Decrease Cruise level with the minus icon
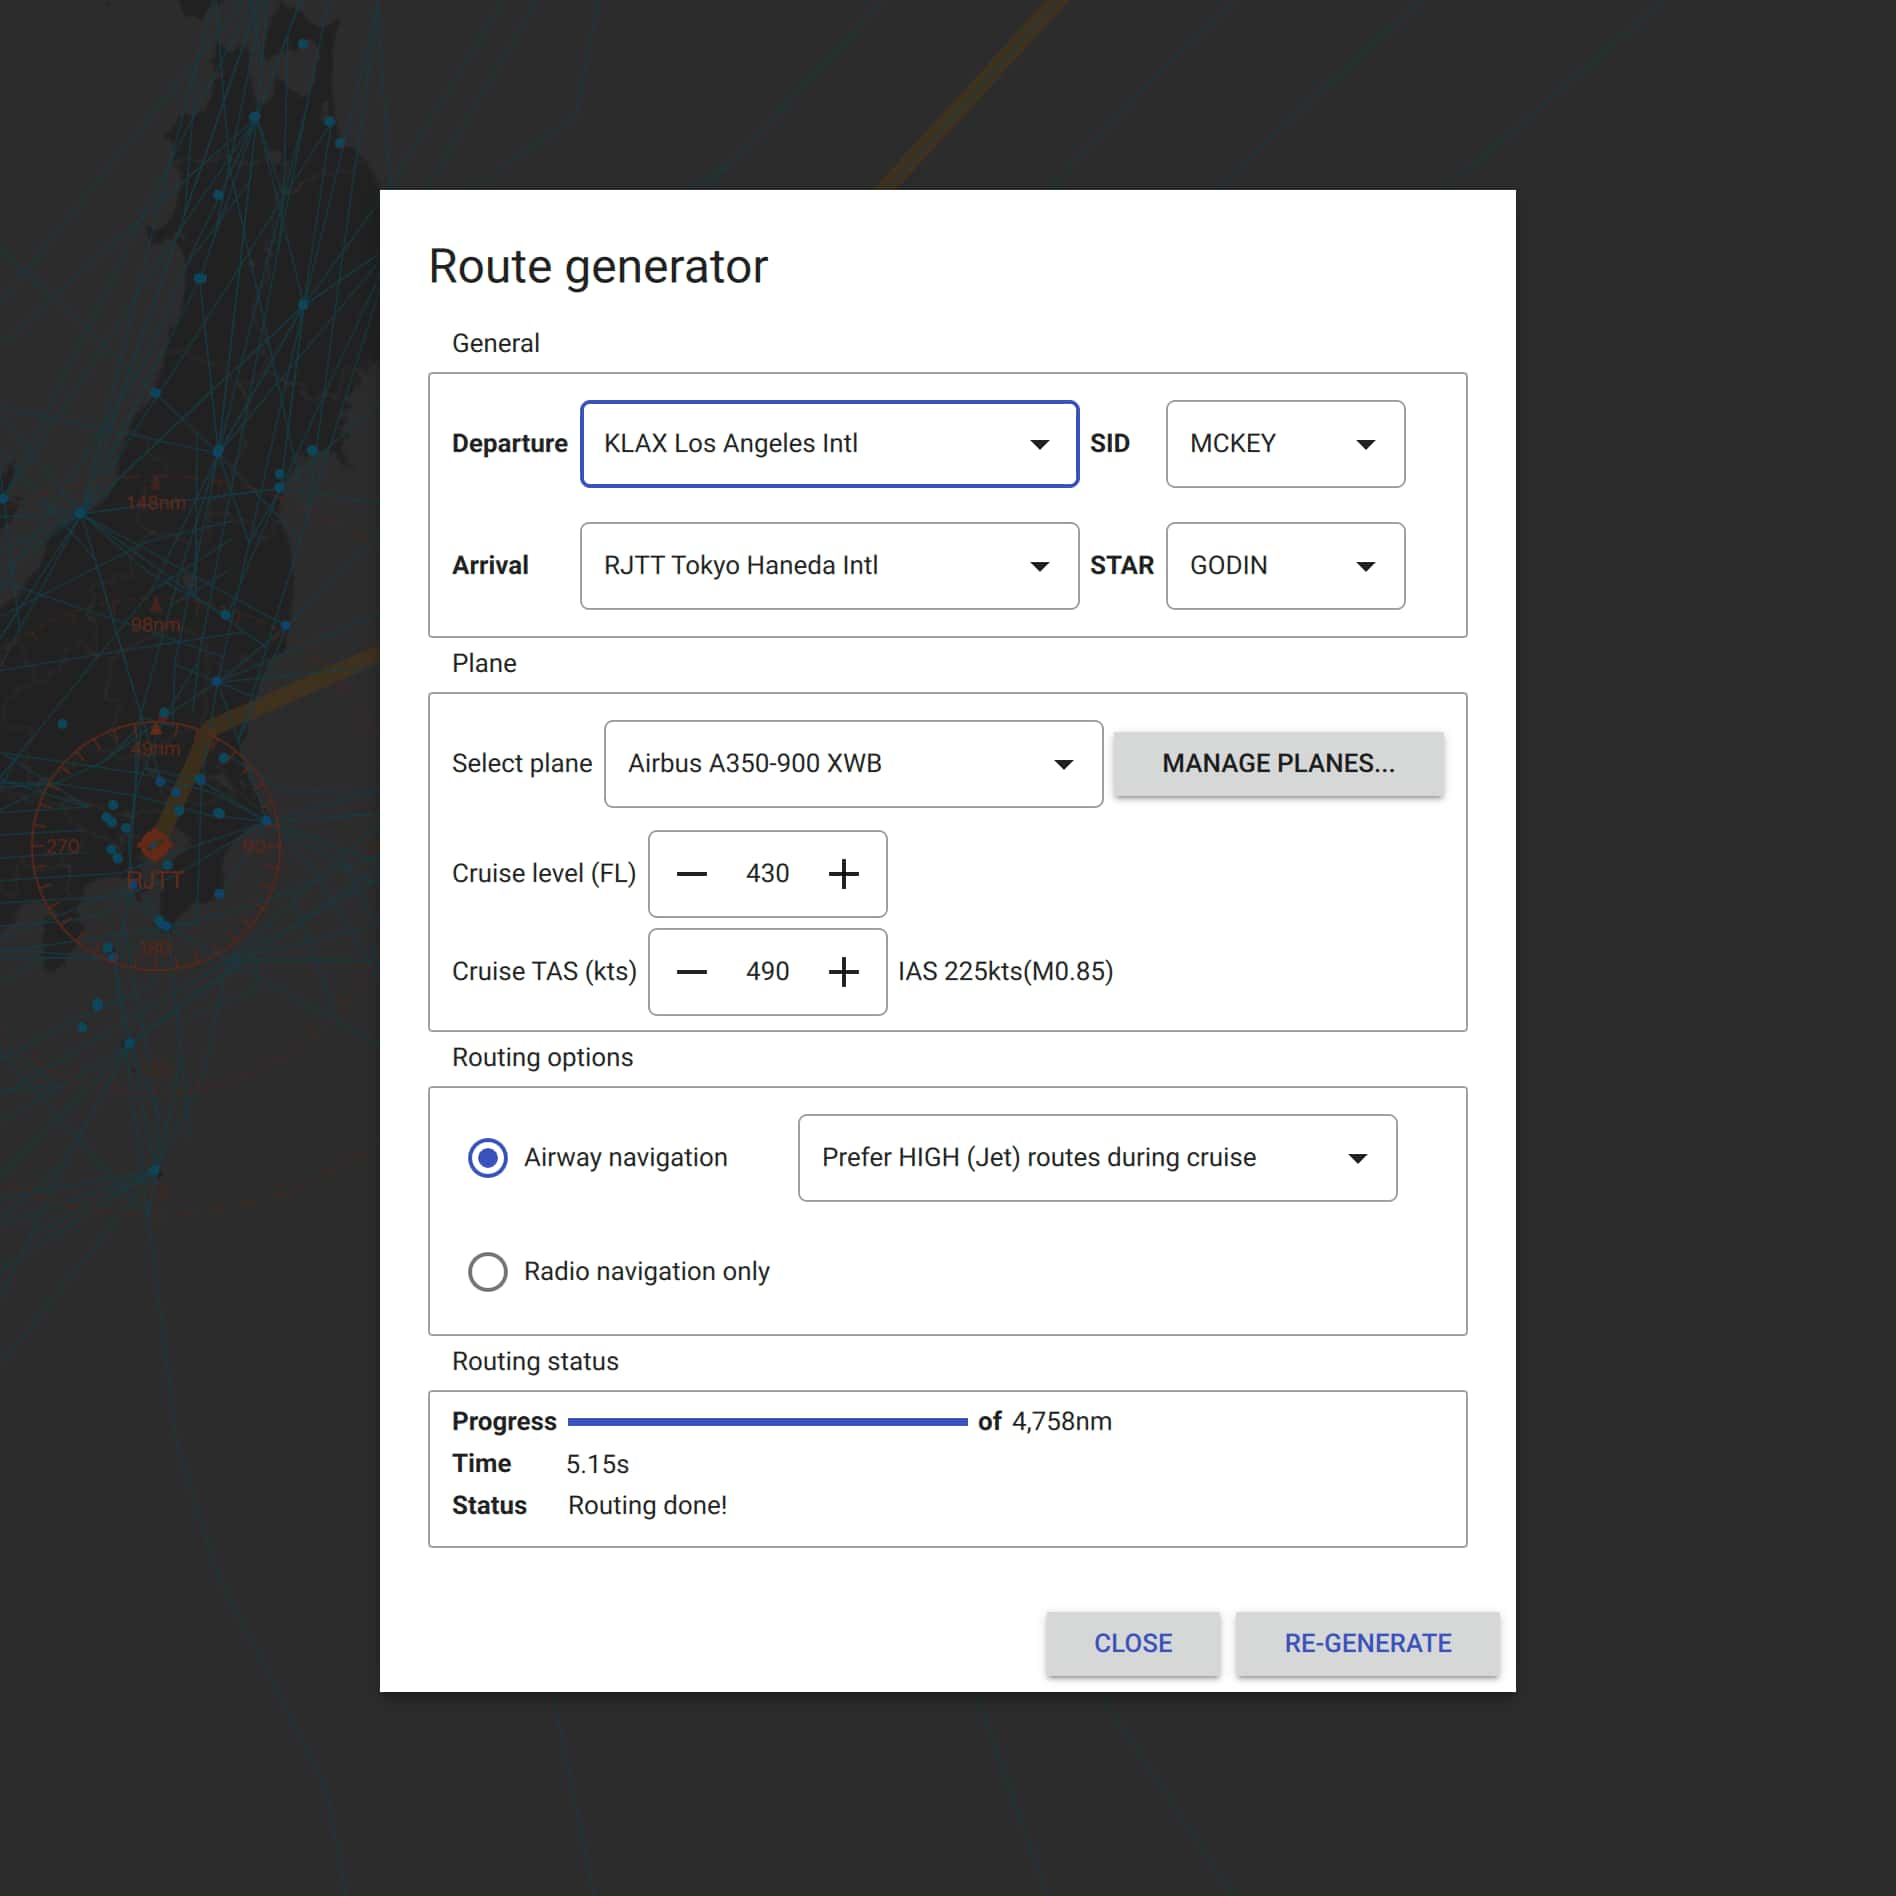 (x=692, y=874)
